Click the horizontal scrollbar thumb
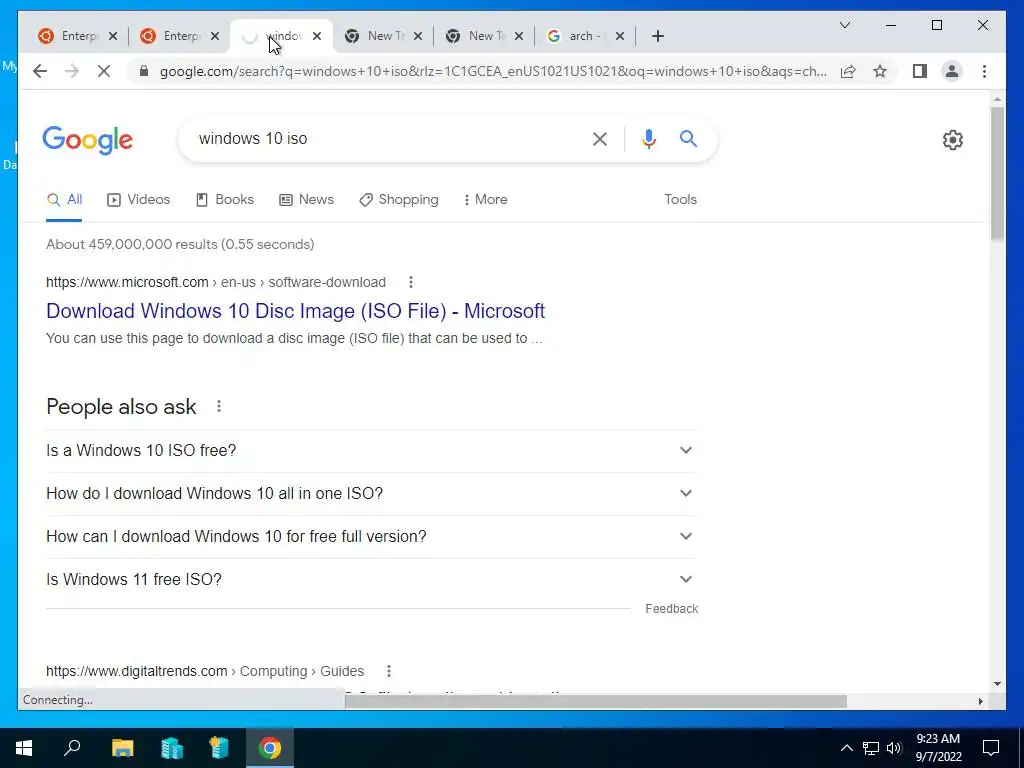1024x768 pixels. click(x=596, y=701)
